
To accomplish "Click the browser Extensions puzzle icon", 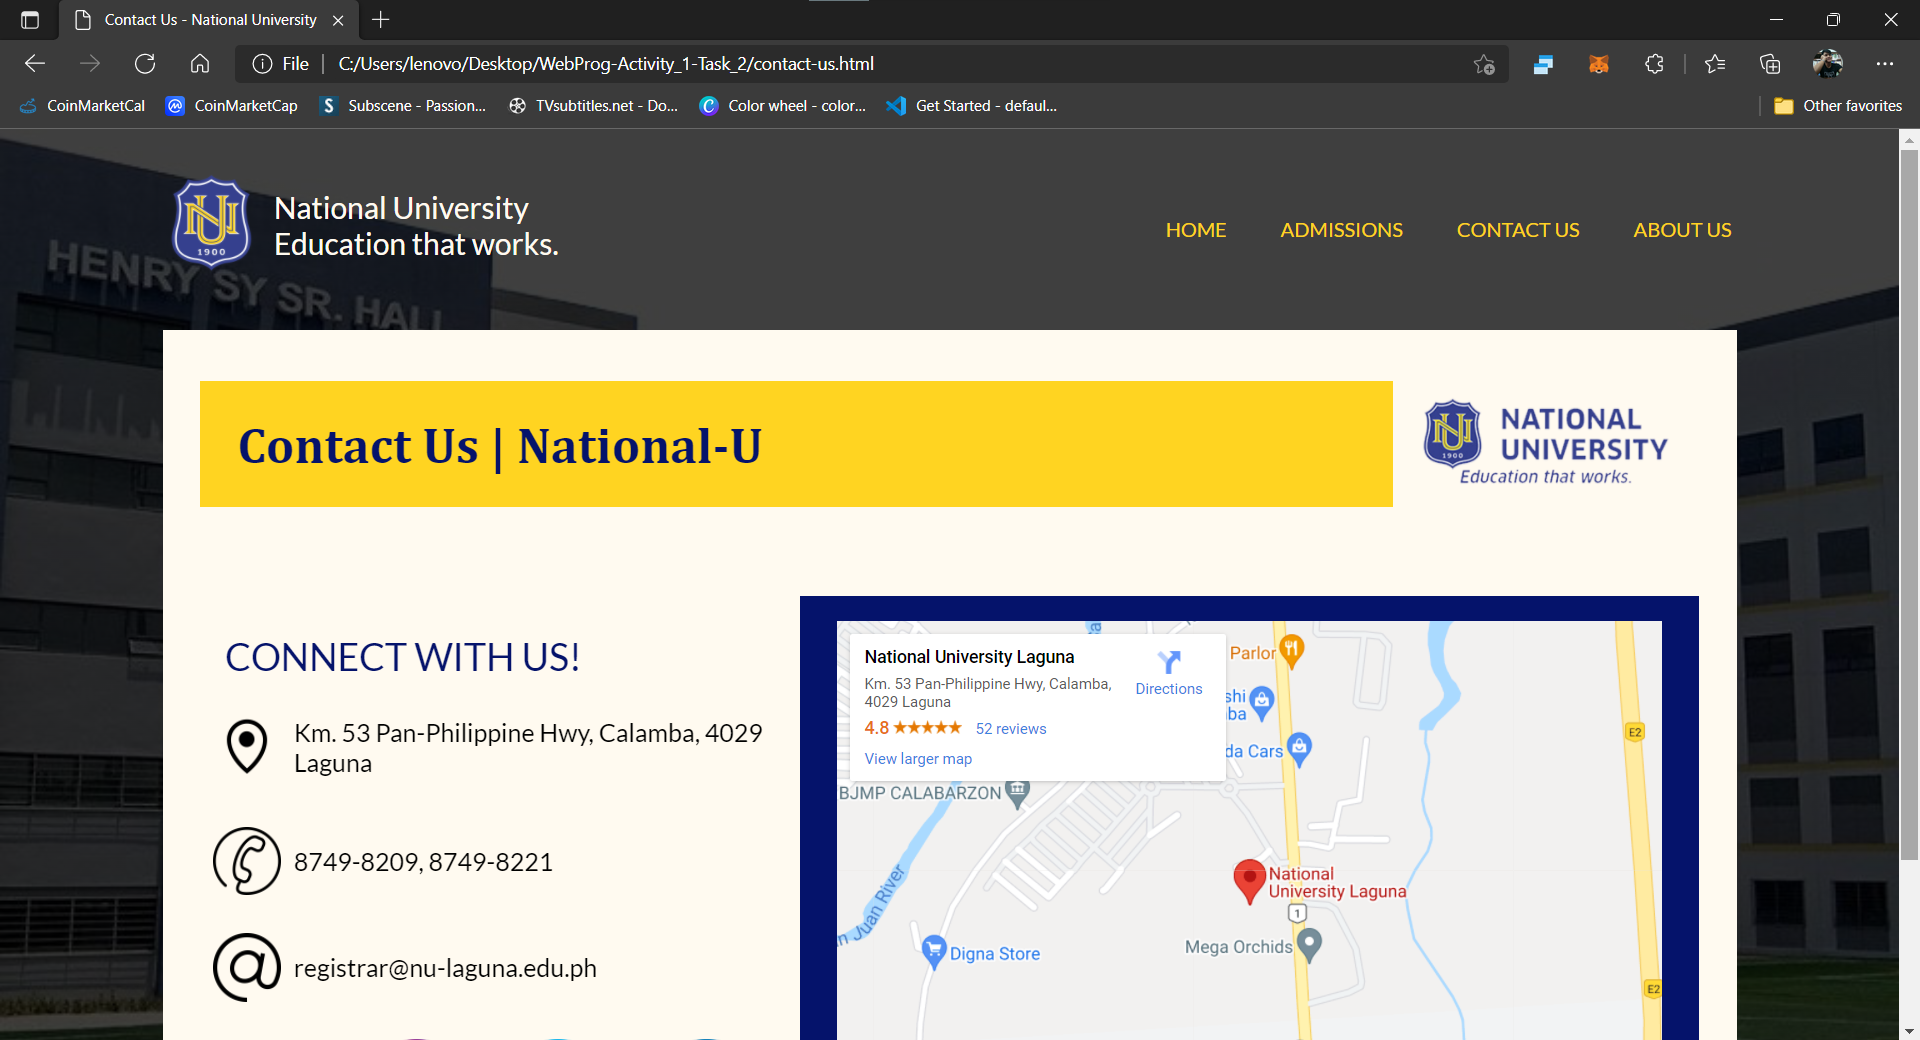I will pyautogui.click(x=1654, y=63).
